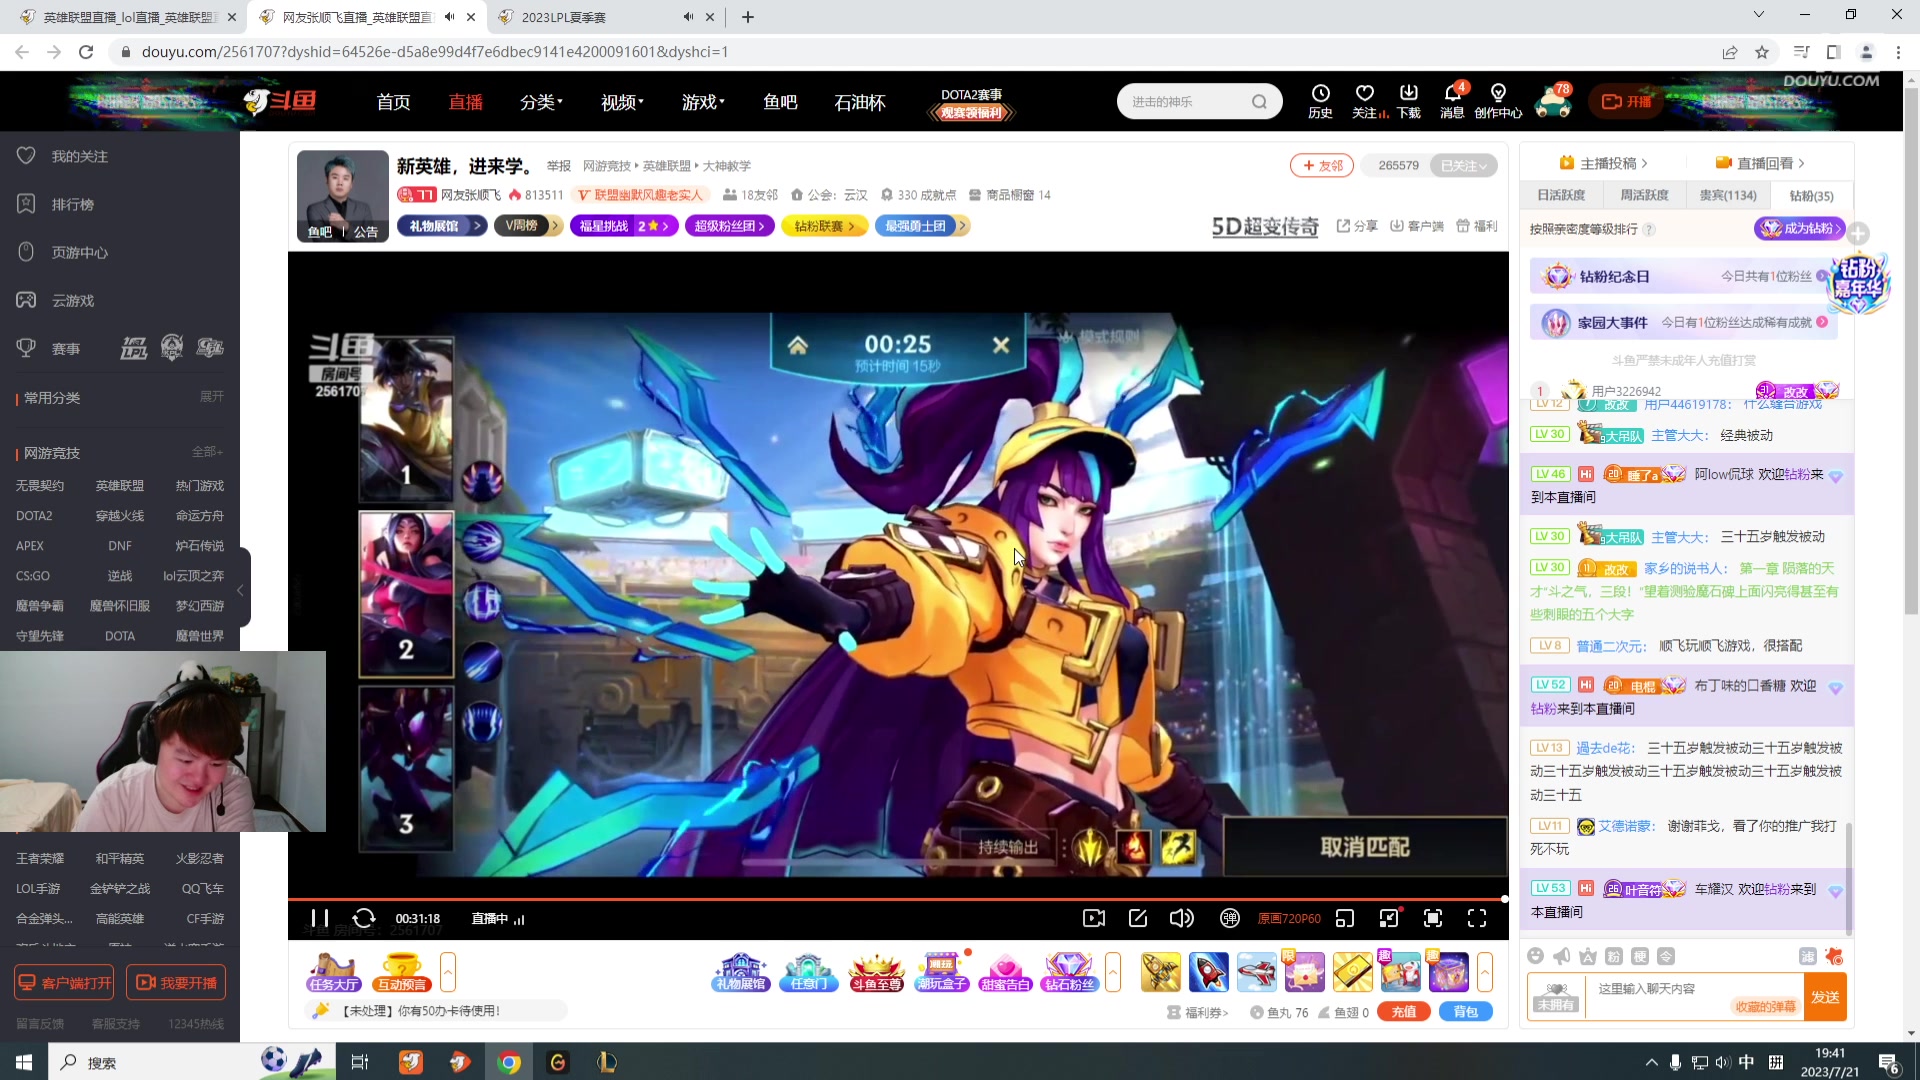This screenshot has width=1920, height=1080.
Task: Open the 已关注 follow status dropdown
Action: point(1464,165)
